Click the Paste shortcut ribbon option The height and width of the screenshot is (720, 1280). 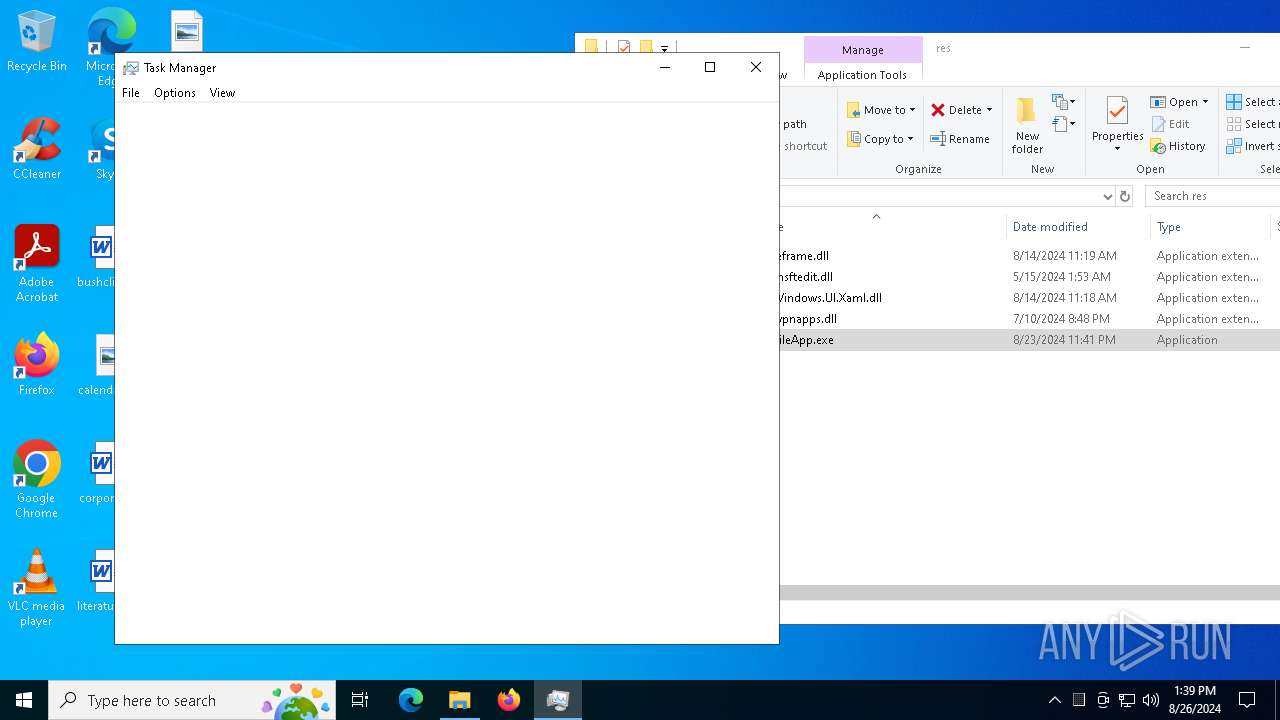pyautogui.click(x=805, y=146)
